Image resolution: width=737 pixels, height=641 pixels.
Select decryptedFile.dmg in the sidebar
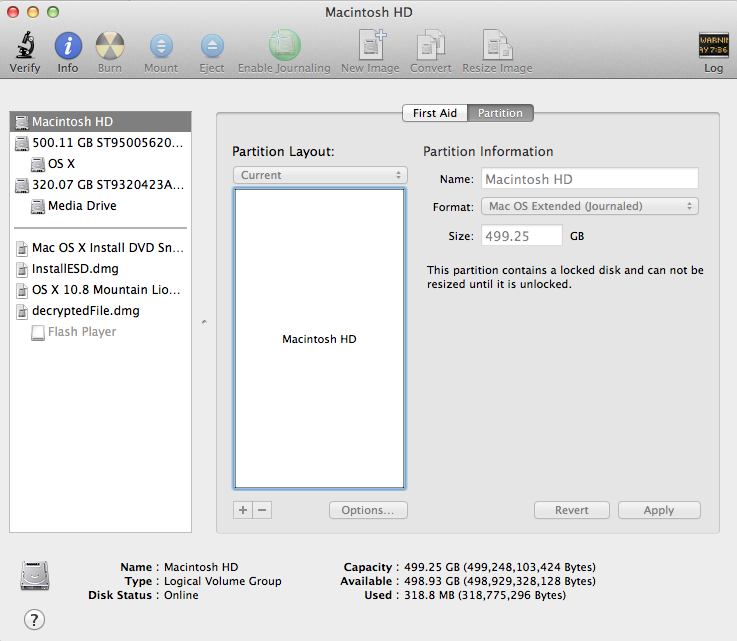(x=100, y=311)
